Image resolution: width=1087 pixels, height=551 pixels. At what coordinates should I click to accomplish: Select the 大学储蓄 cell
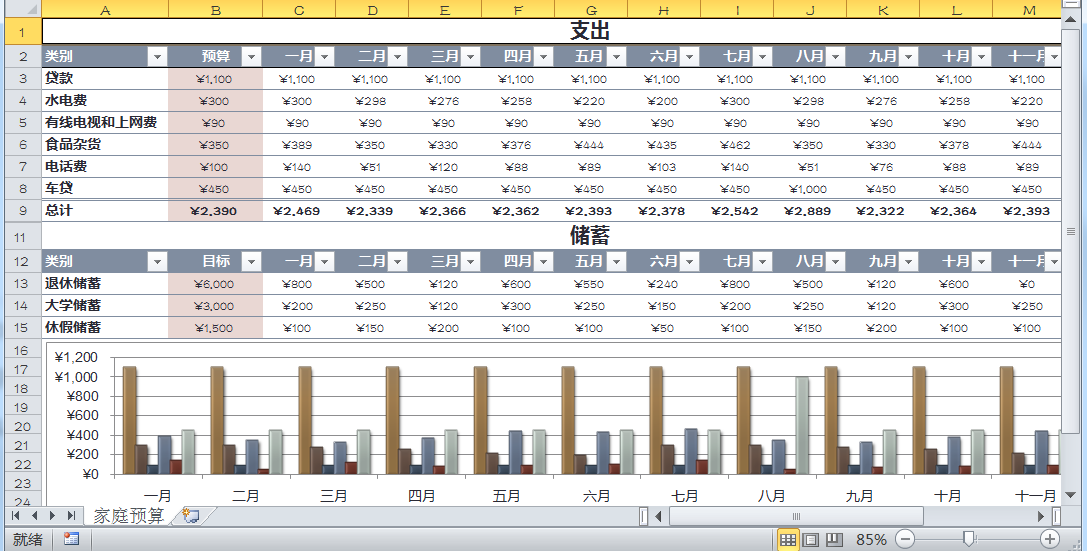[x=105, y=306]
